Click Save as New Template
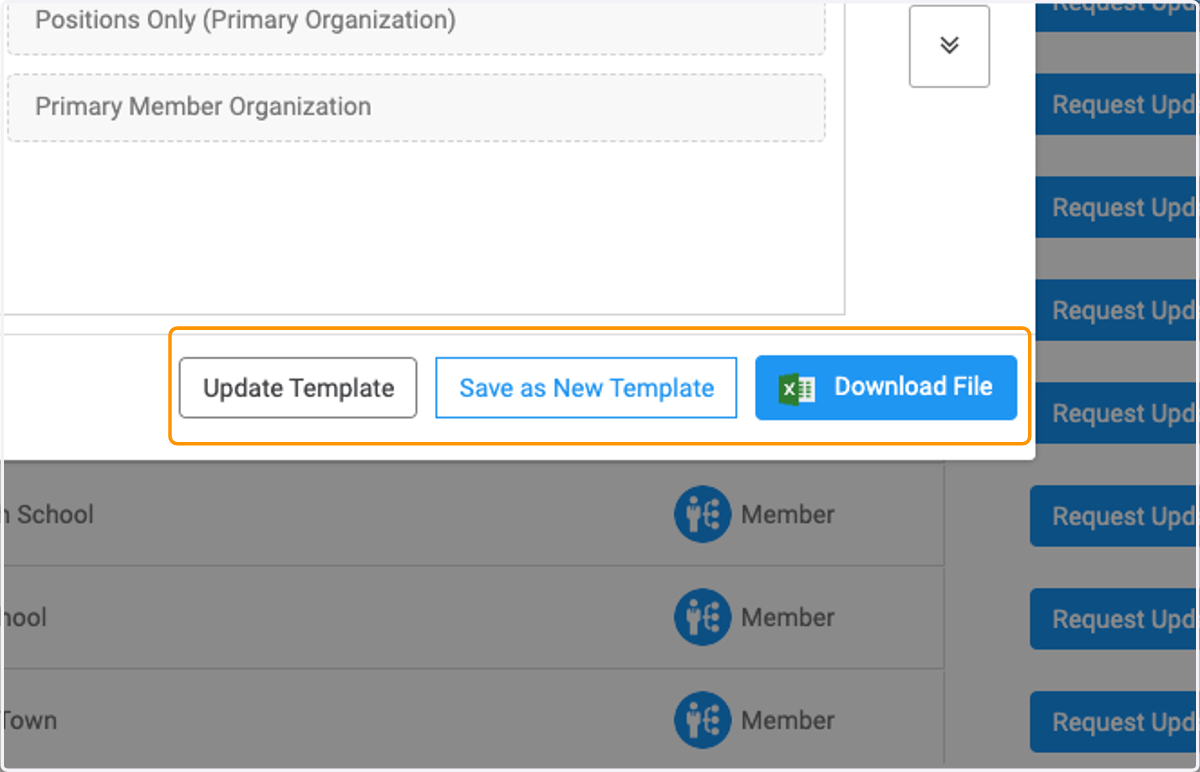 point(586,388)
